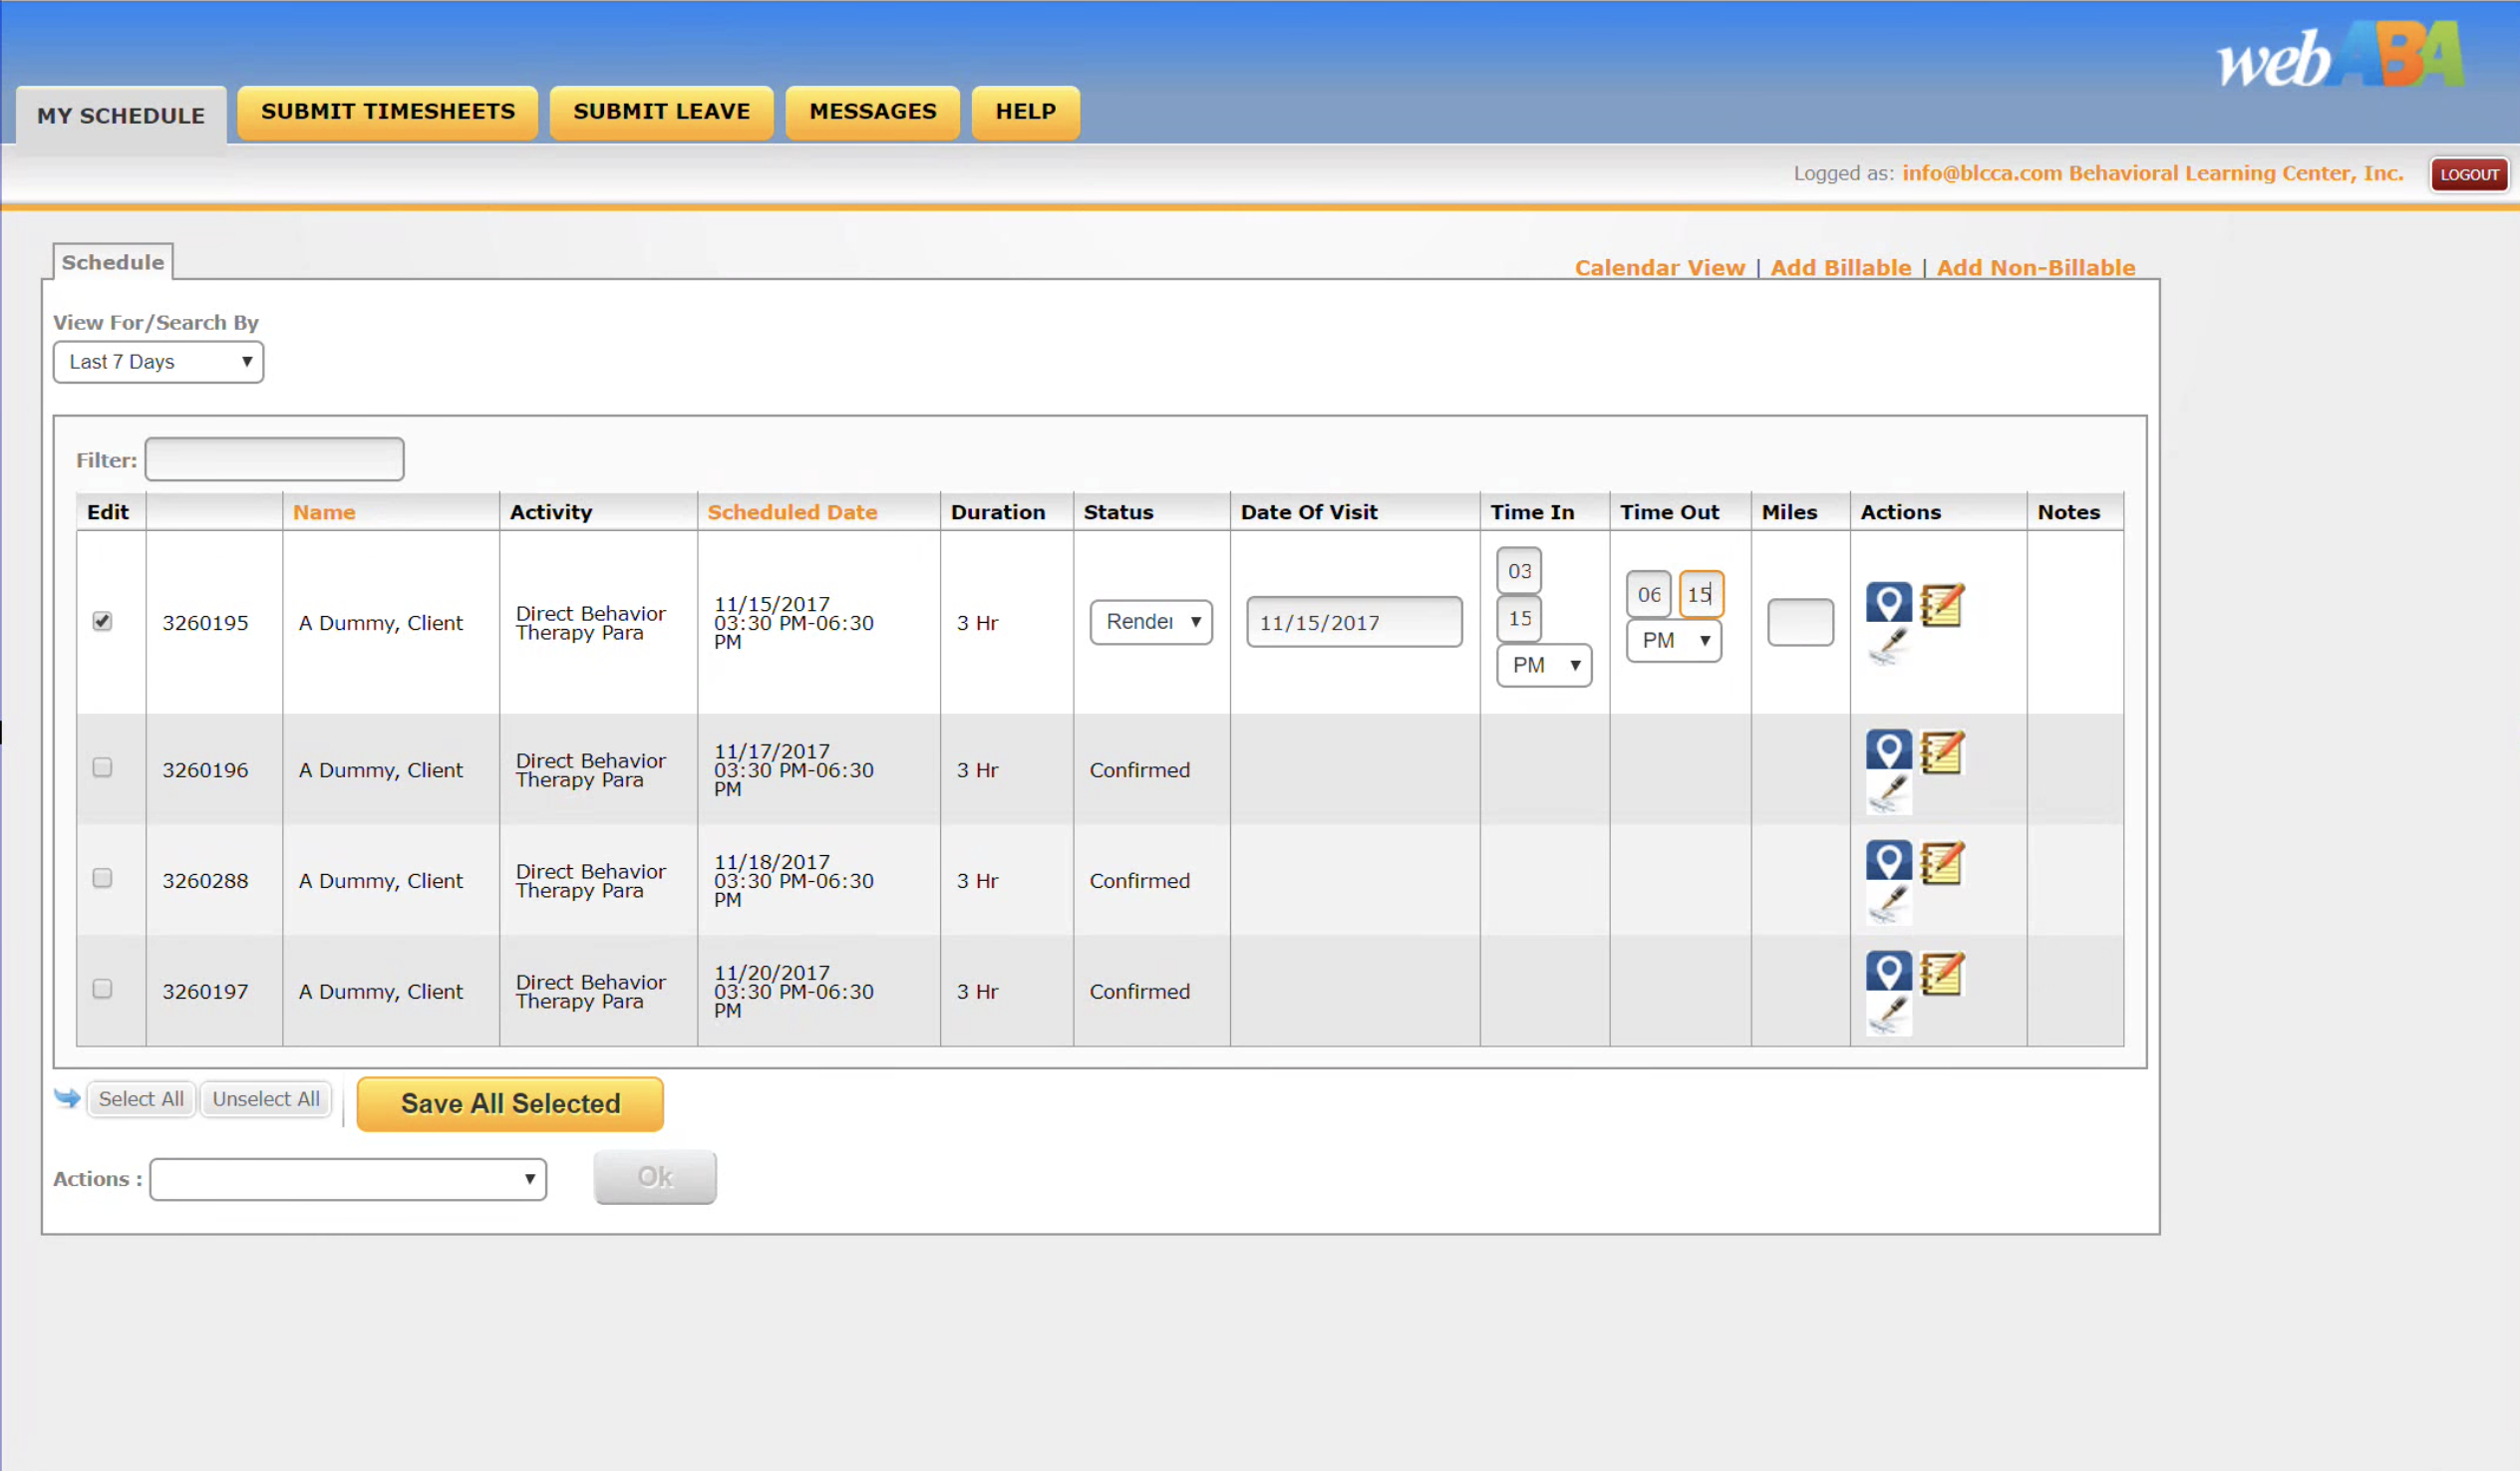Sort the table by Name column header
Screen dimensions: 2520x1471
(x=324, y=512)
